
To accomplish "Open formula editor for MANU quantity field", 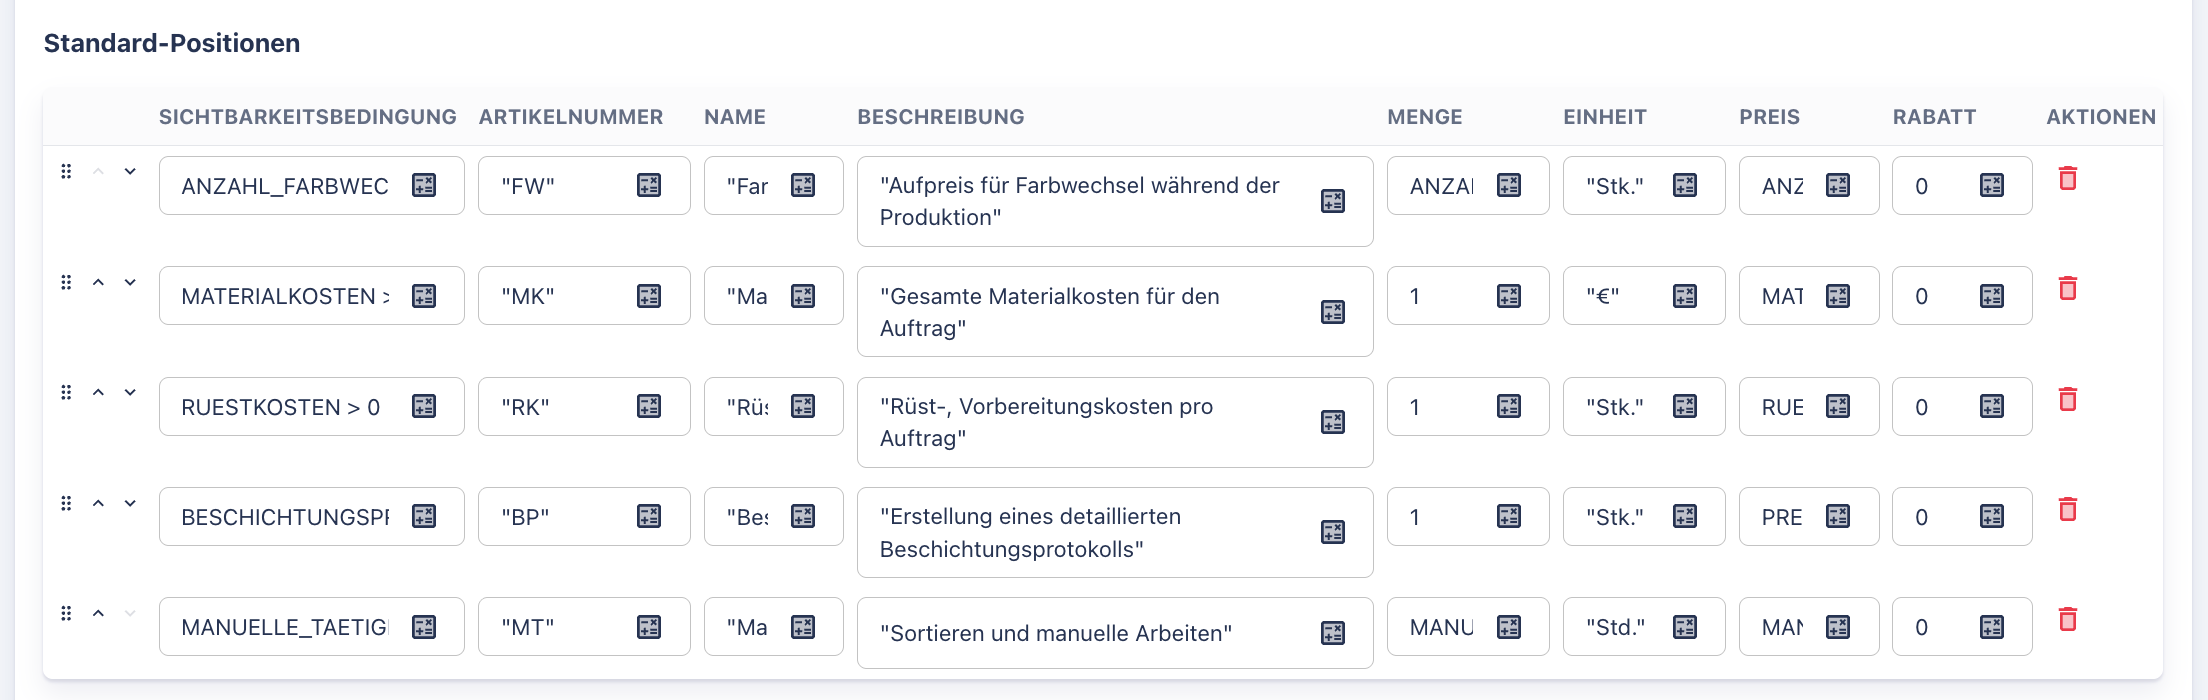I will [1509, 627].
